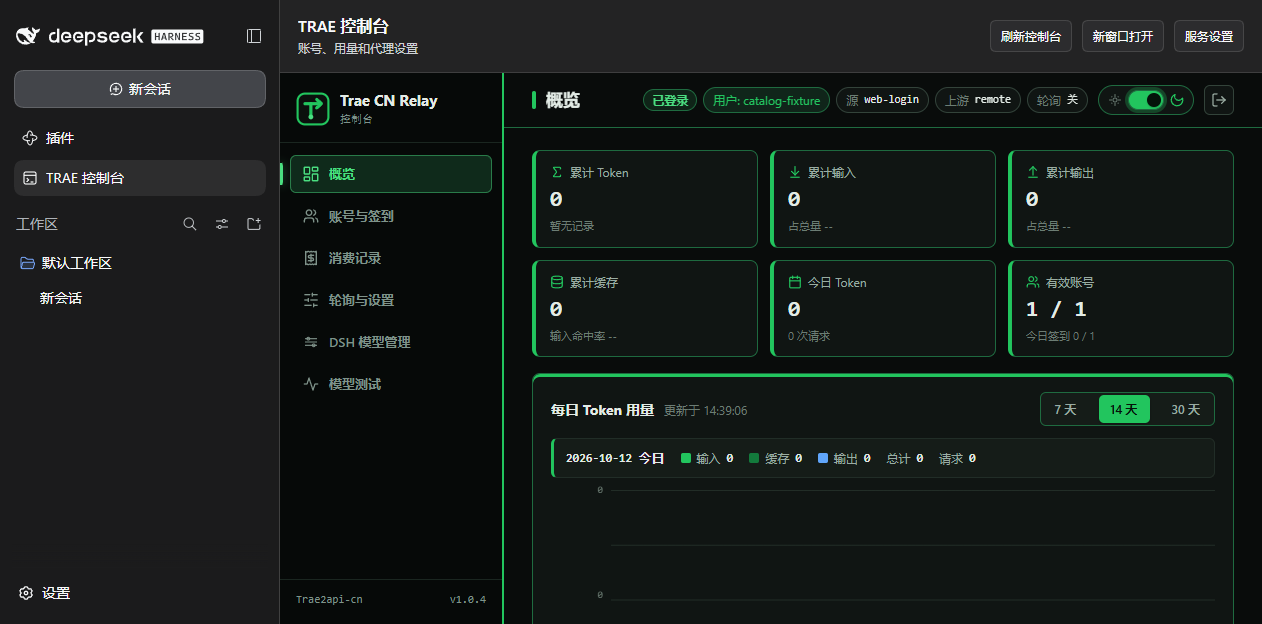Click the blue 输出 legend swatch

click(x=823, y=458)
